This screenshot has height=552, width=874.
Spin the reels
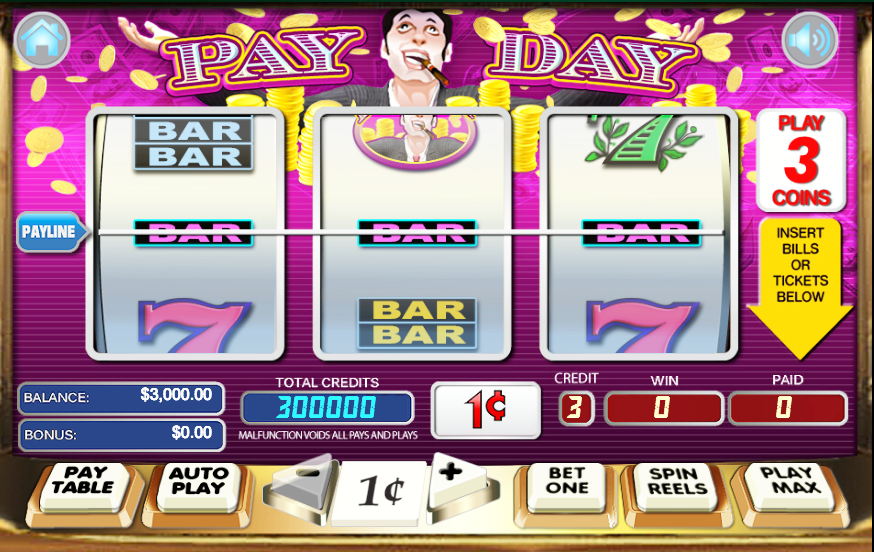tap(677, 486)
